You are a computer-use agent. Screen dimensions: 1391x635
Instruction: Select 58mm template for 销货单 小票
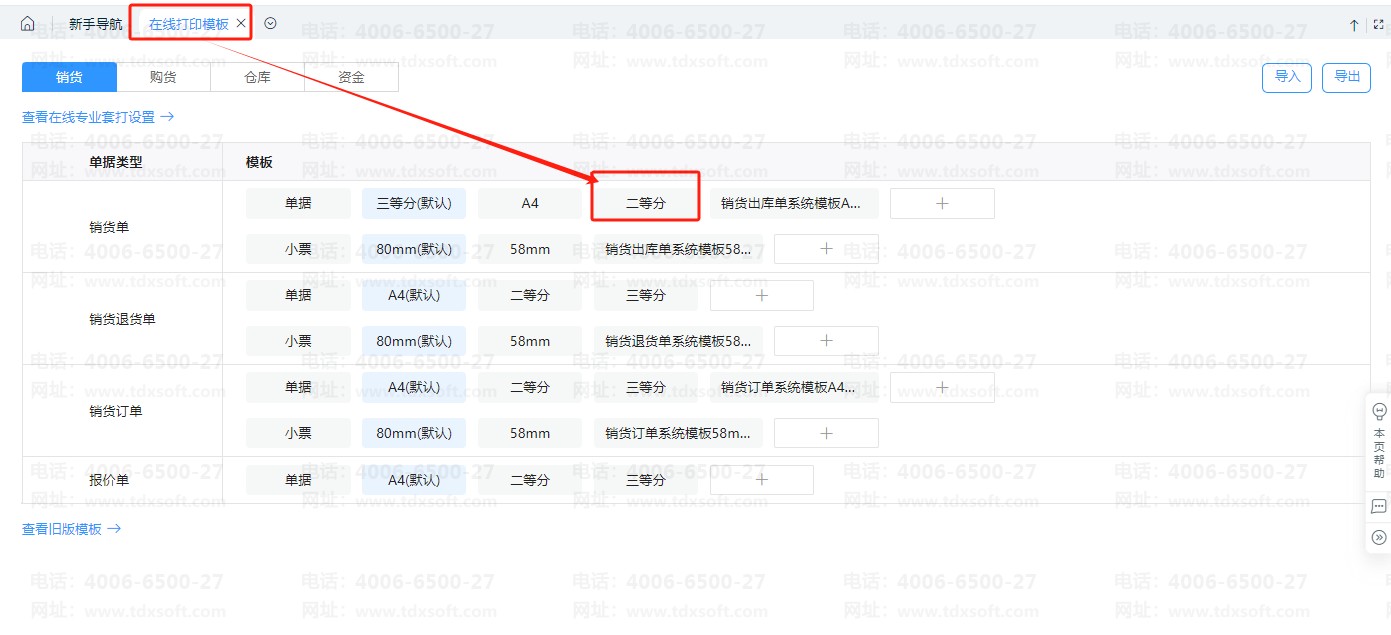coord(530,249)
